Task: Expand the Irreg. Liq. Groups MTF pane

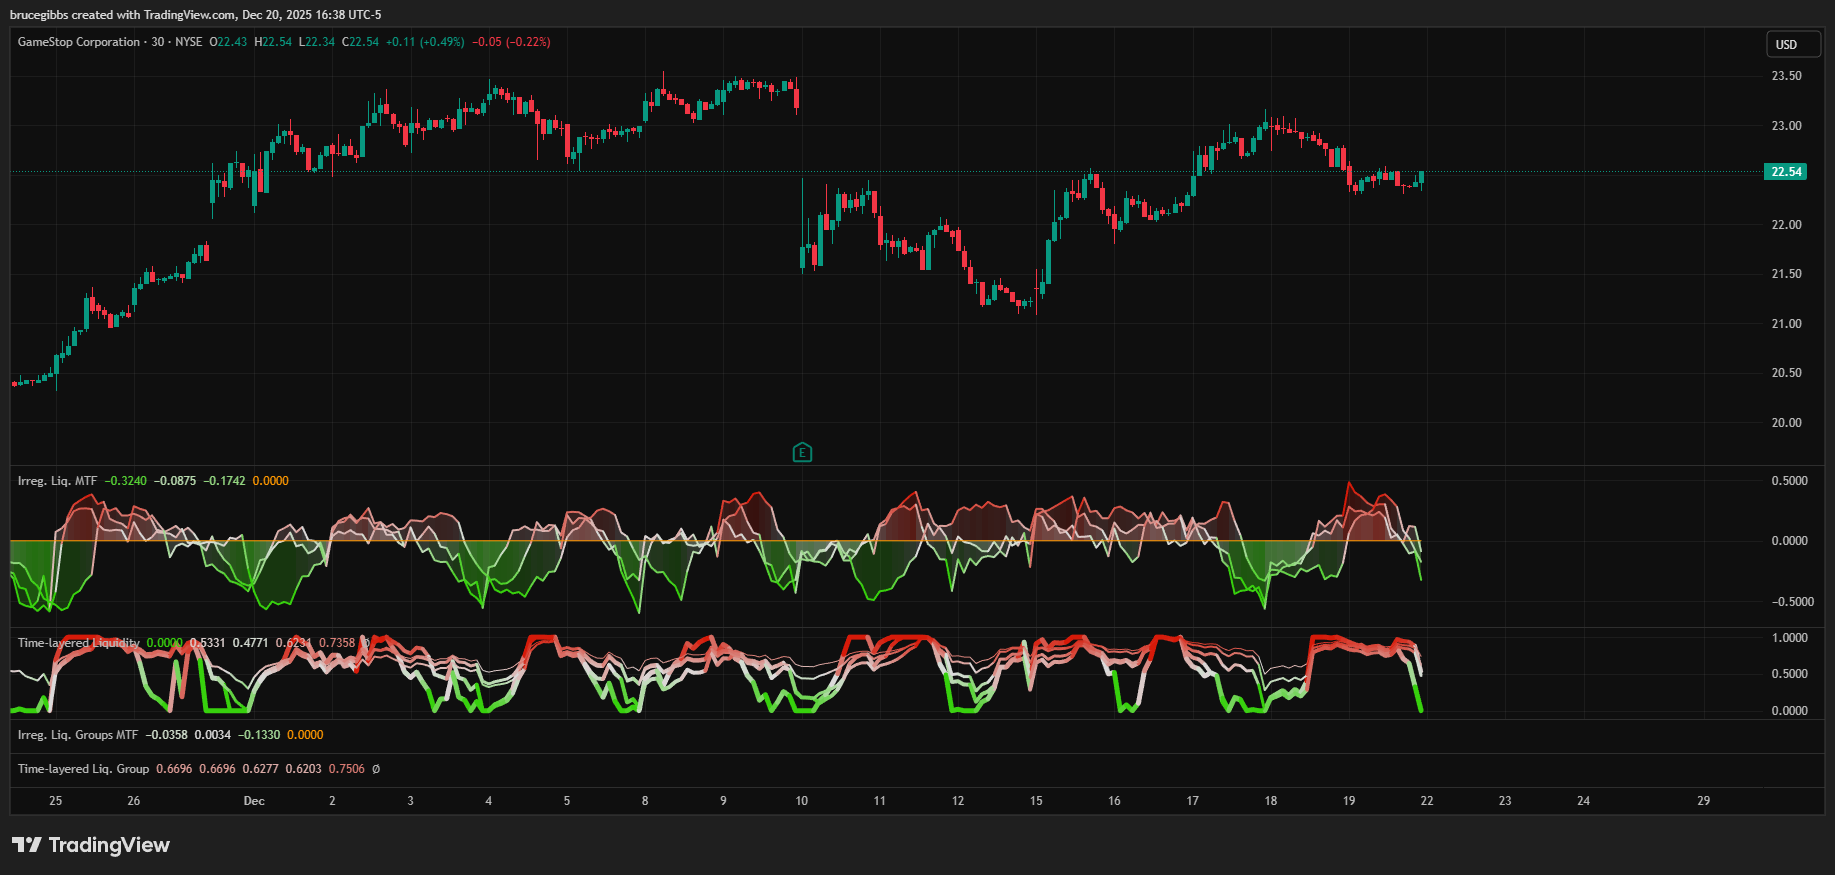Action: click(x=78, y=735)
